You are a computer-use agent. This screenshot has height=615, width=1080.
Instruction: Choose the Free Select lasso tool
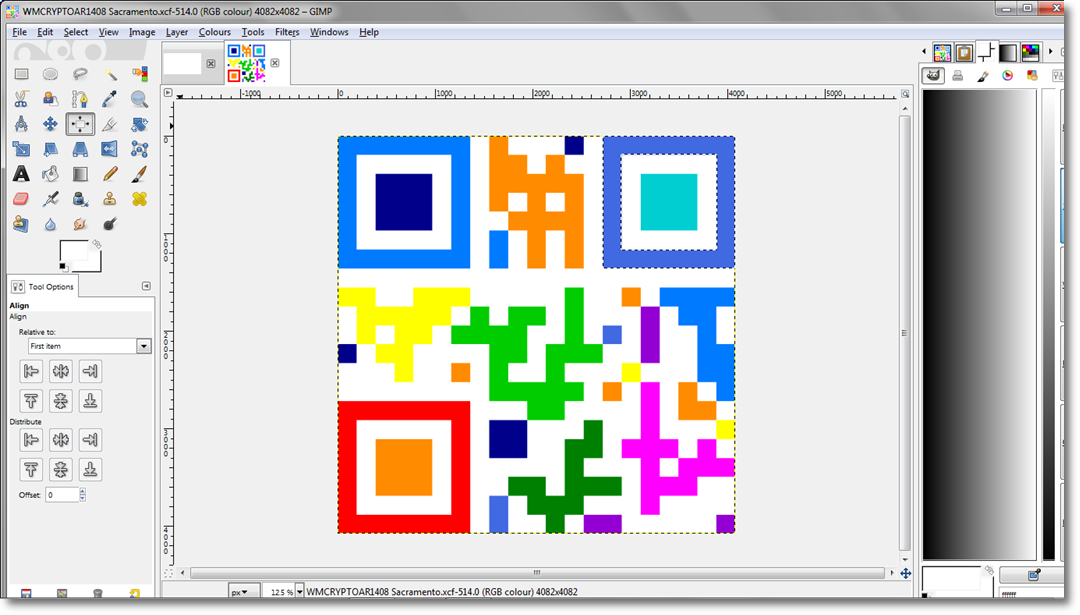(80, 74)
